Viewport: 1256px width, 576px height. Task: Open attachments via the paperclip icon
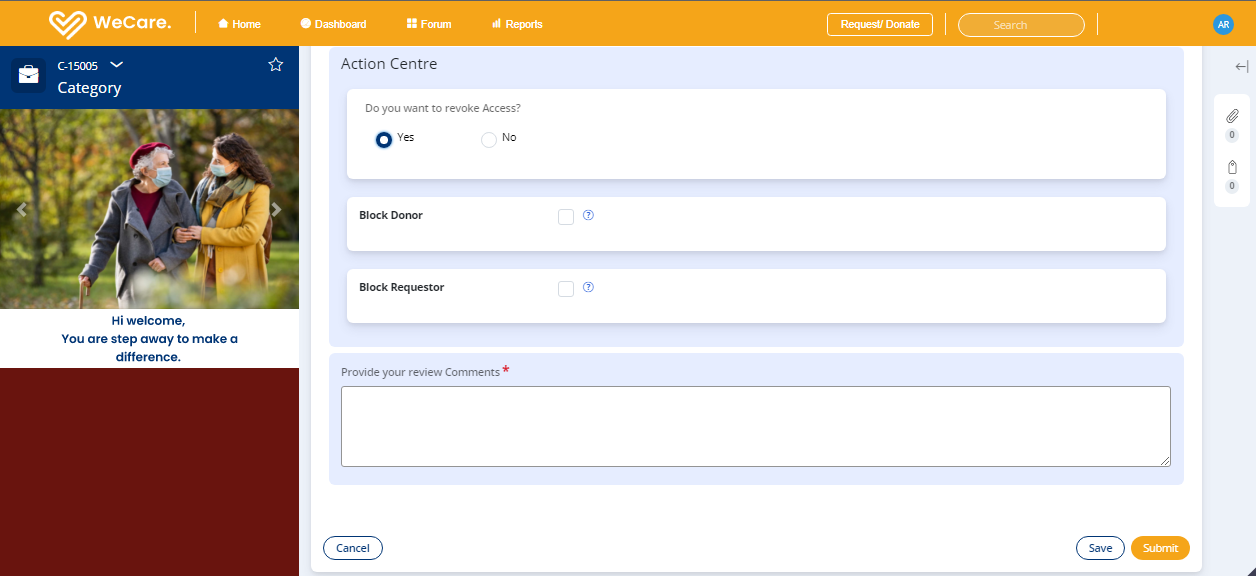click(x=1232, y=116)
